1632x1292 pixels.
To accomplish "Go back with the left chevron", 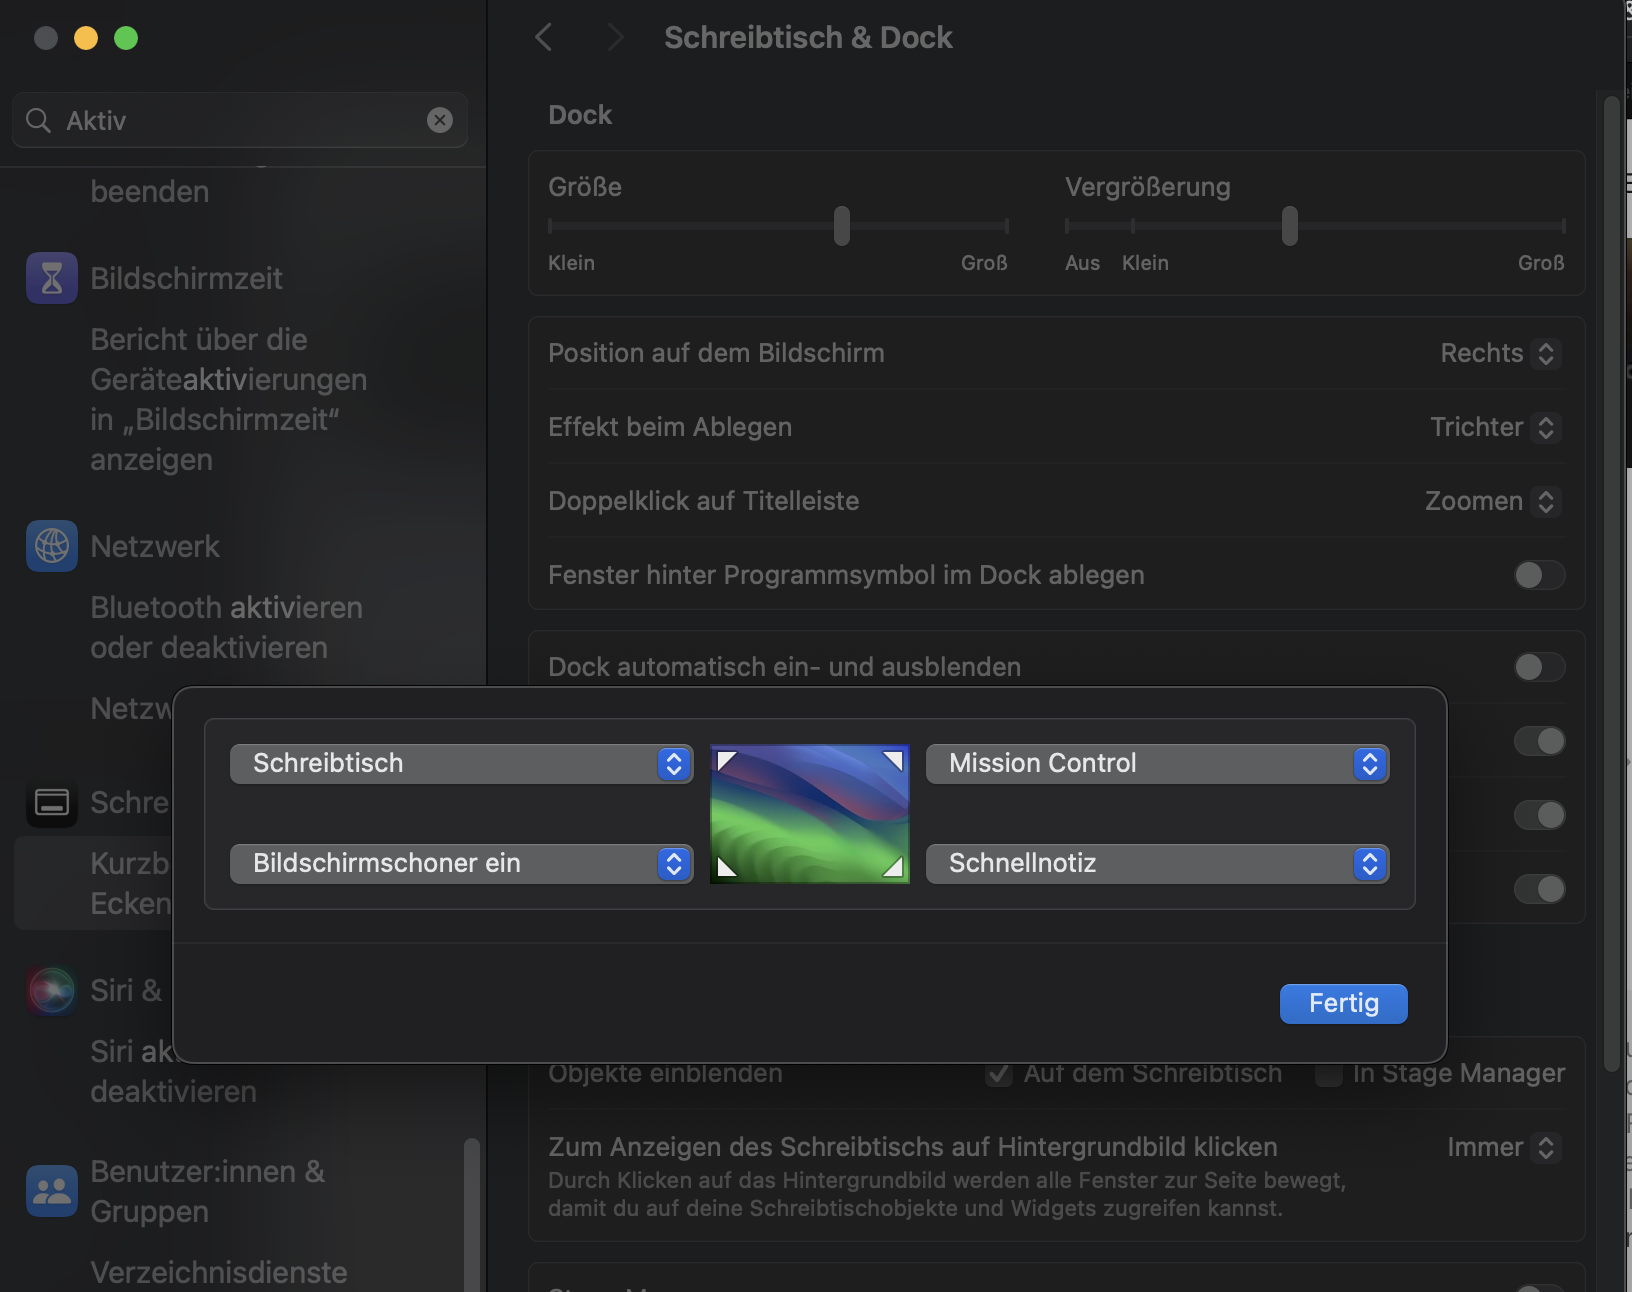I will click(x=544, y=38).
